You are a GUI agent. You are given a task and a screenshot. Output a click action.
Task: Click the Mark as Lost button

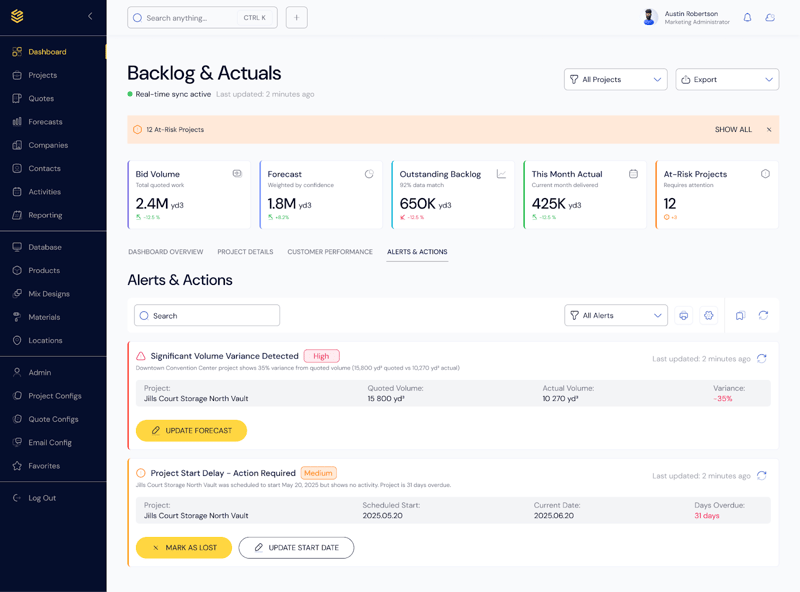coord(184,548)
